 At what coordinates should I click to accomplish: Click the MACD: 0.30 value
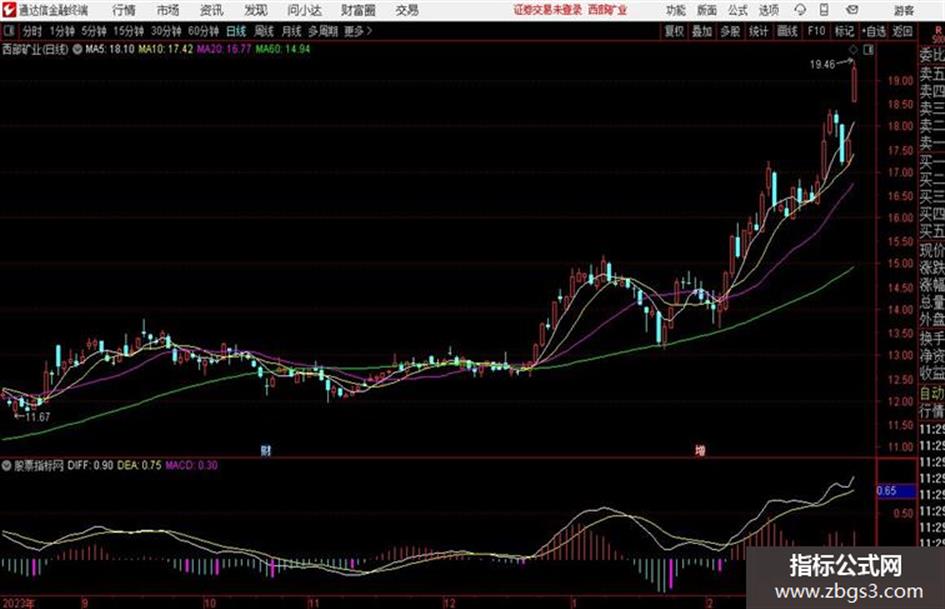click(192, 465)
